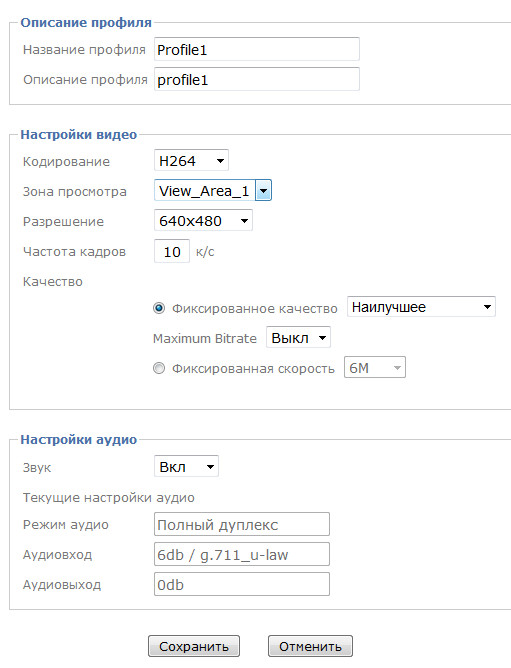Open the 6M bitrate dropdown

tap(375, 367)
